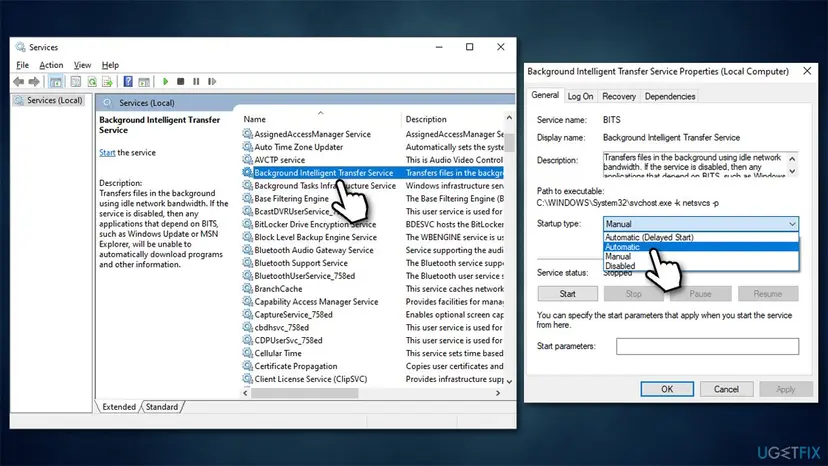Click the gear icon of AssignedAccessManager Service
This screenshot has width=828, height=466.
247,134
